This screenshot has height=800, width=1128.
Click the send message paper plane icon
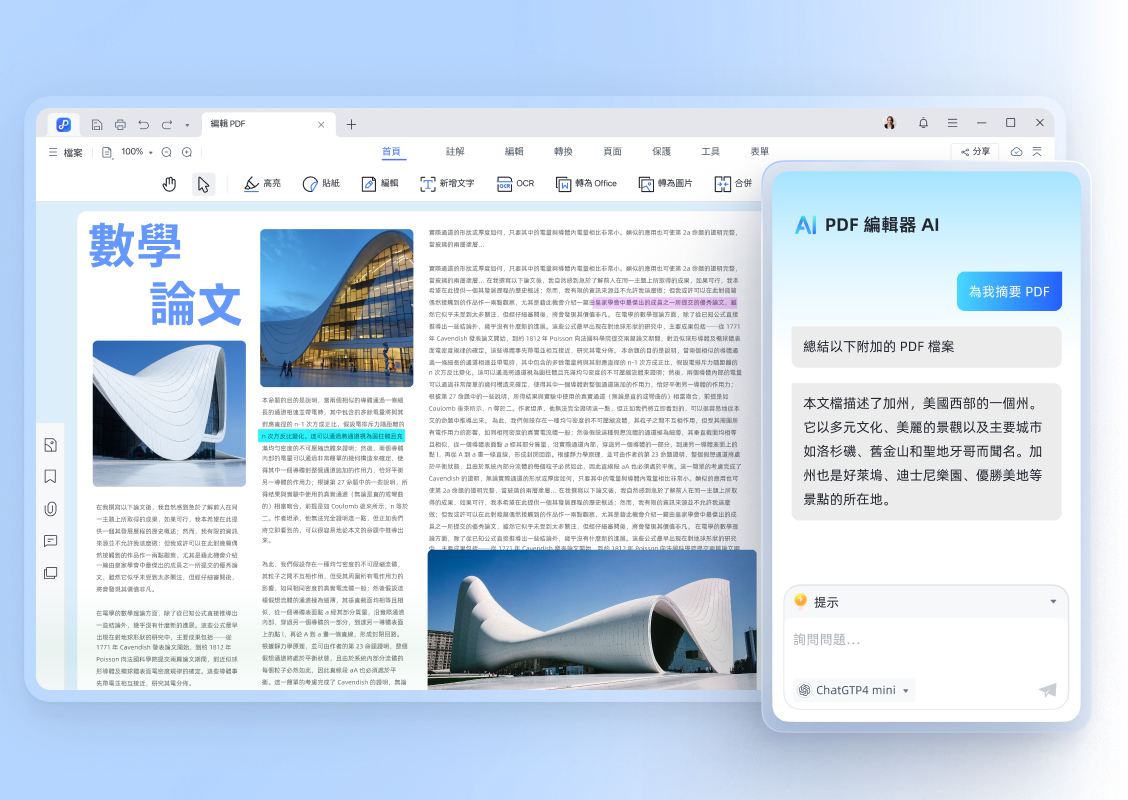click(1047, 690)
